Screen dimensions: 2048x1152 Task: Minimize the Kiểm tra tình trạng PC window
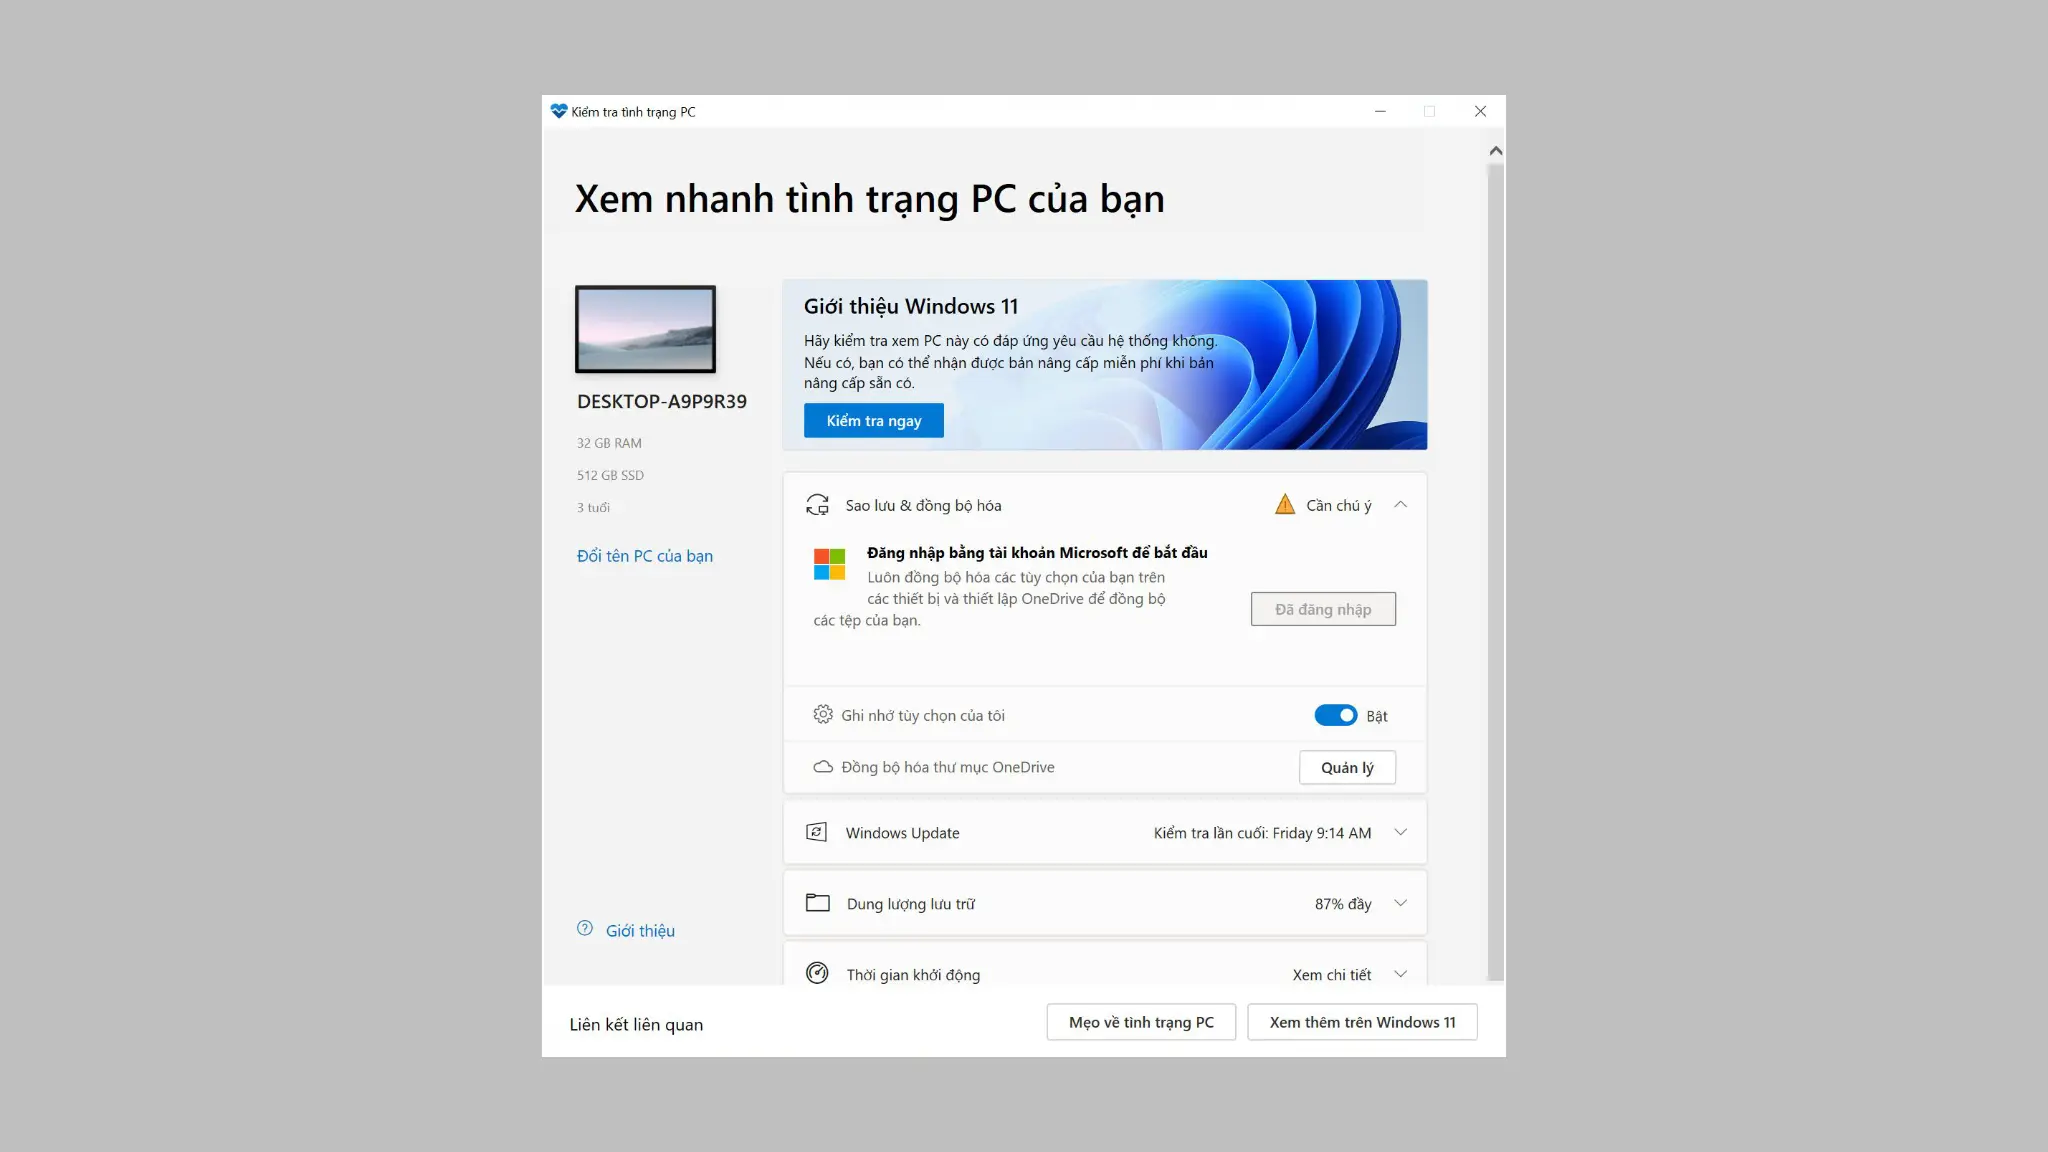(x=1380, y=111)
